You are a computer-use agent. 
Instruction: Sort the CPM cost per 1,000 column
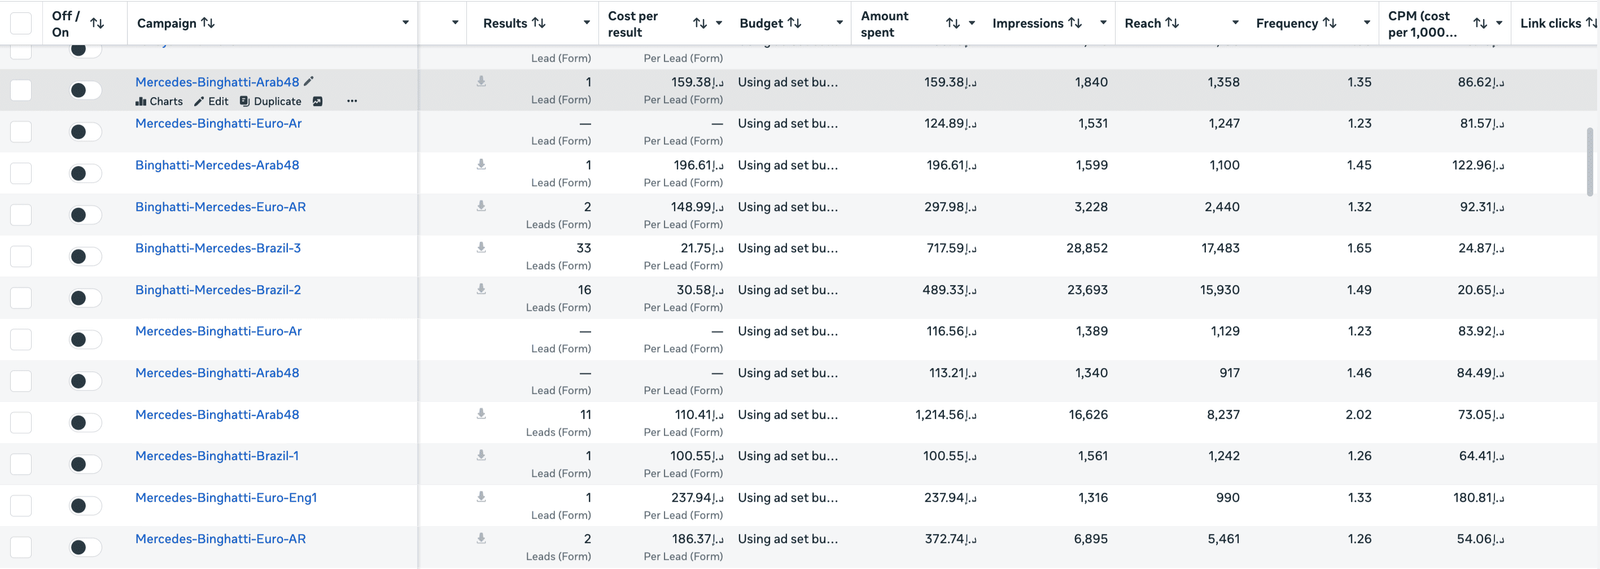[1480, 23]
